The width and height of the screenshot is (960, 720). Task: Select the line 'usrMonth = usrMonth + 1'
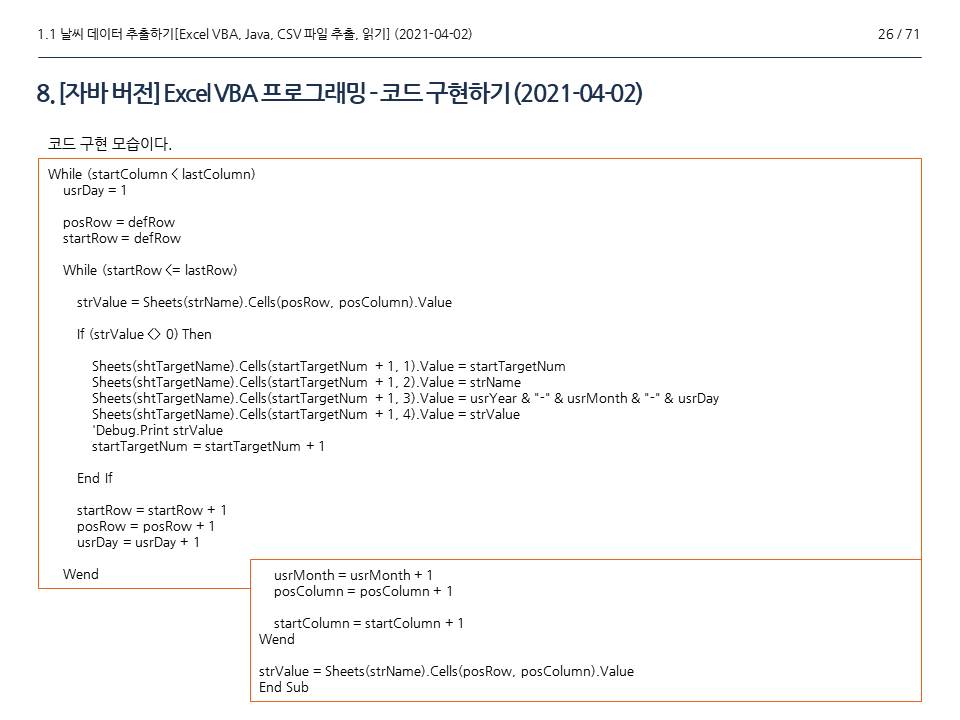353,575
